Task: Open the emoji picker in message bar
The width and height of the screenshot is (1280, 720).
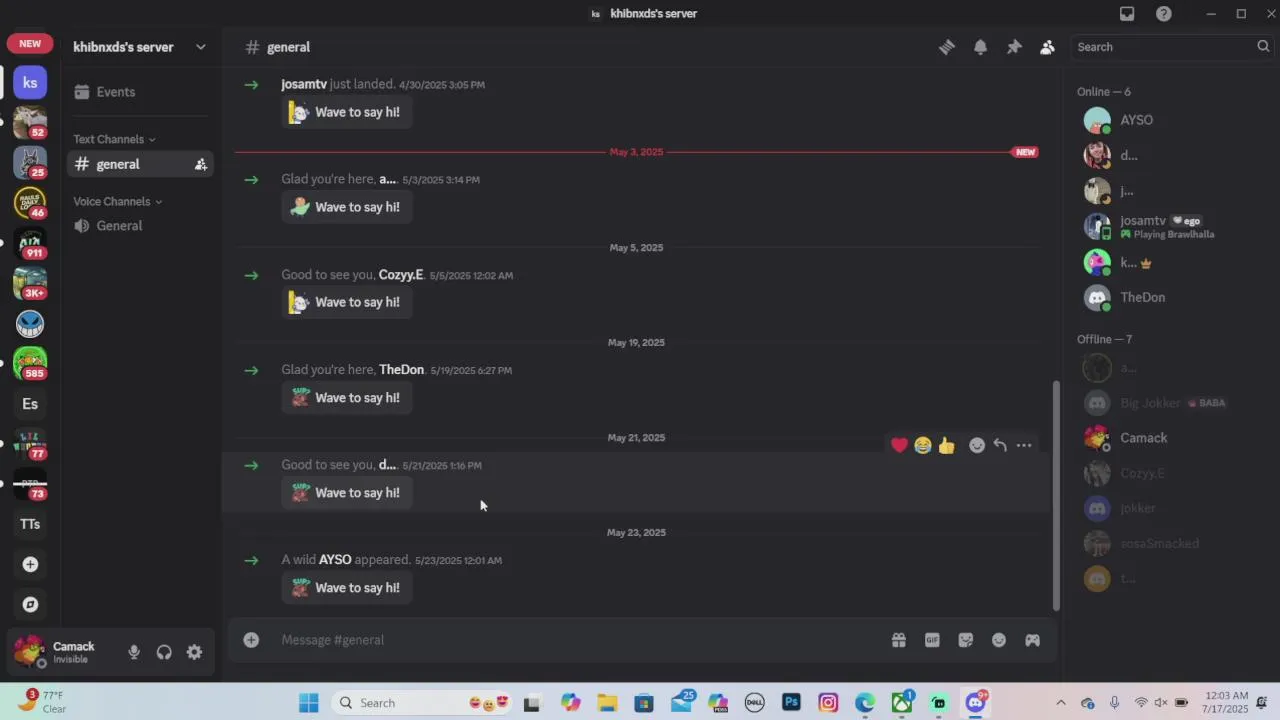Action: click(x=999, y=640)
